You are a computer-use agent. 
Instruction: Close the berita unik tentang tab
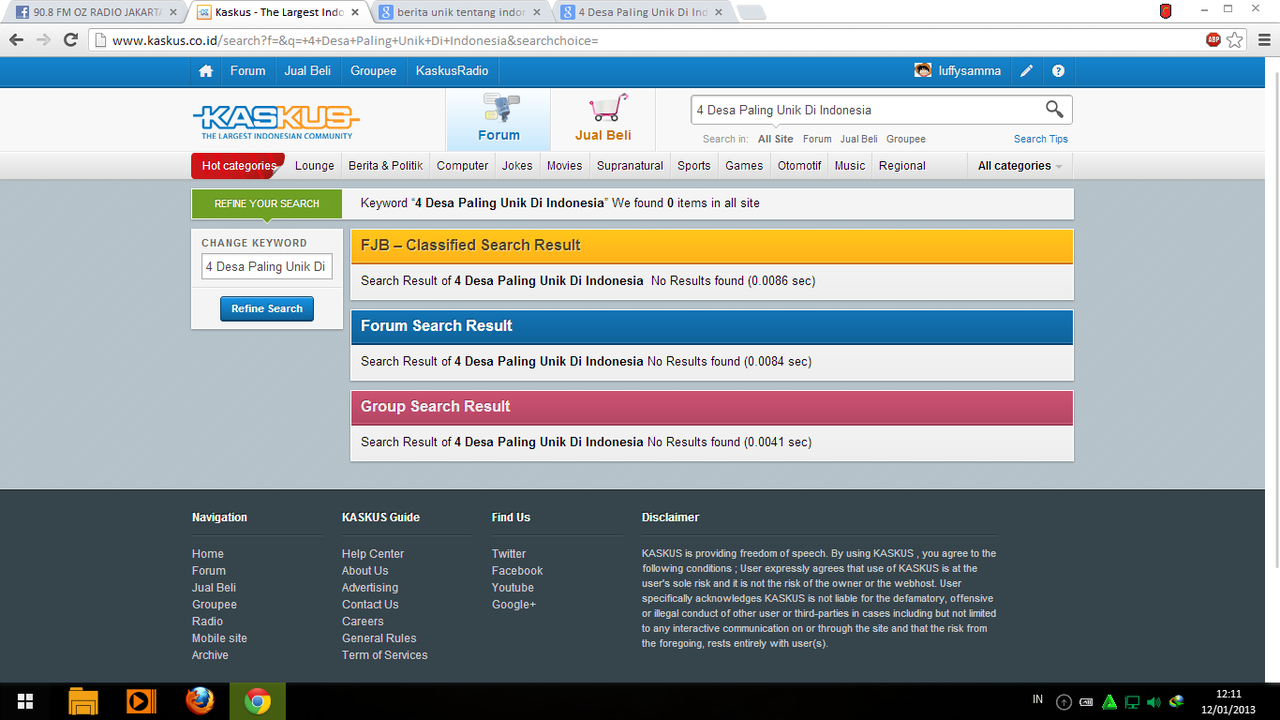537,13
